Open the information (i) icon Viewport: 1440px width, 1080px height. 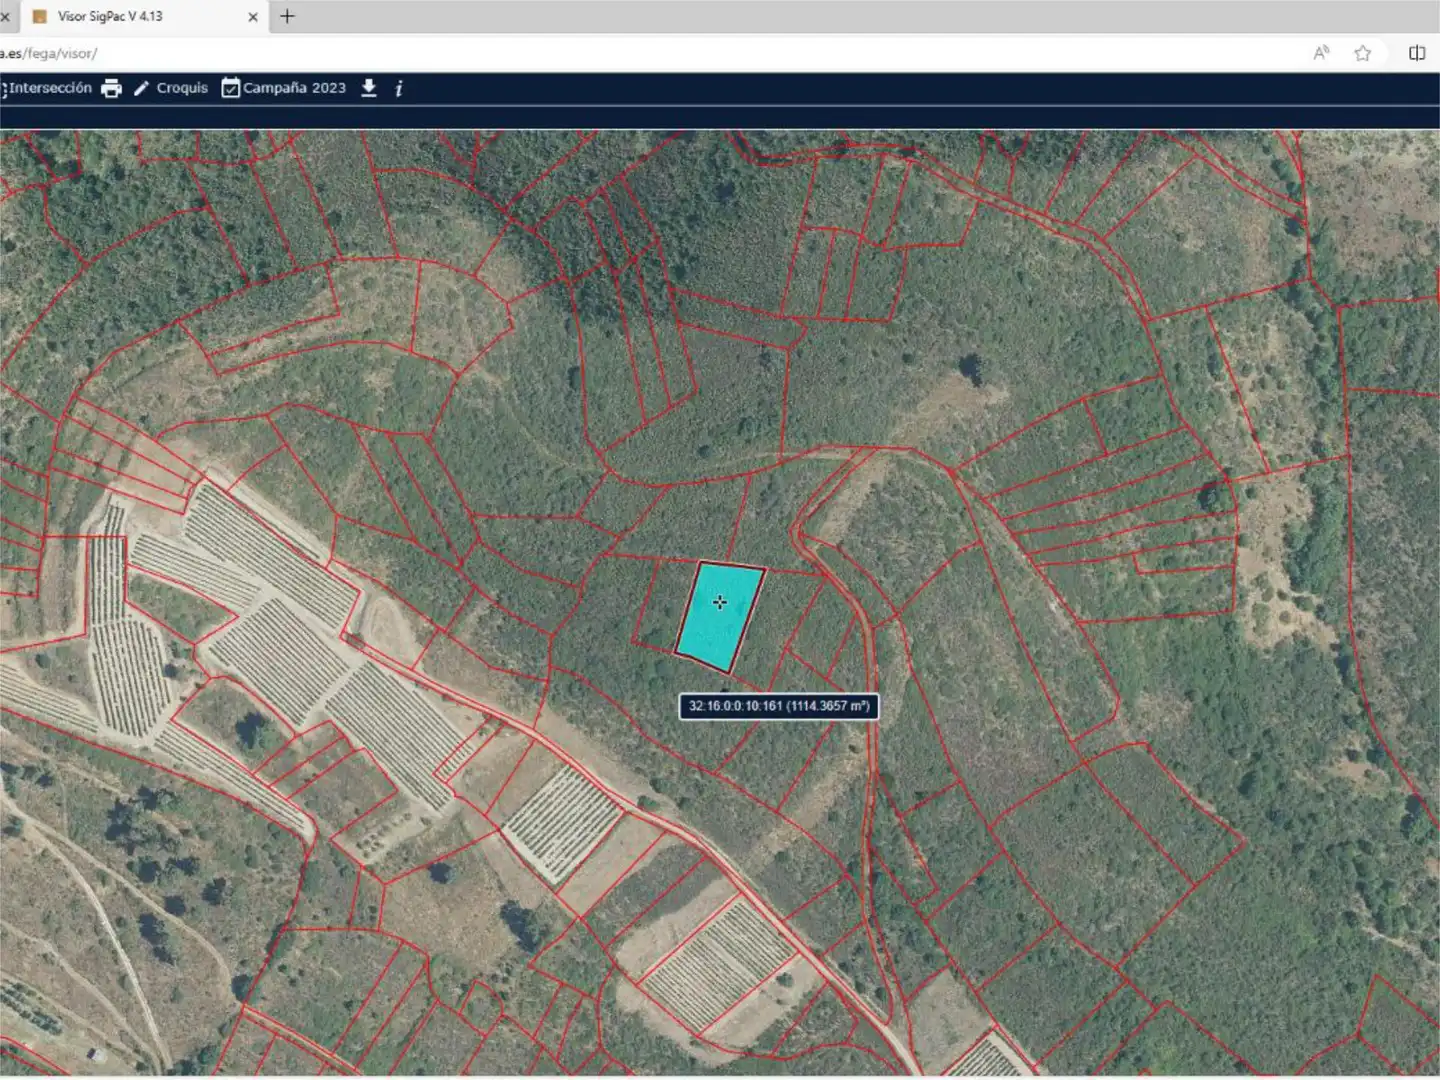coord(399,88)
